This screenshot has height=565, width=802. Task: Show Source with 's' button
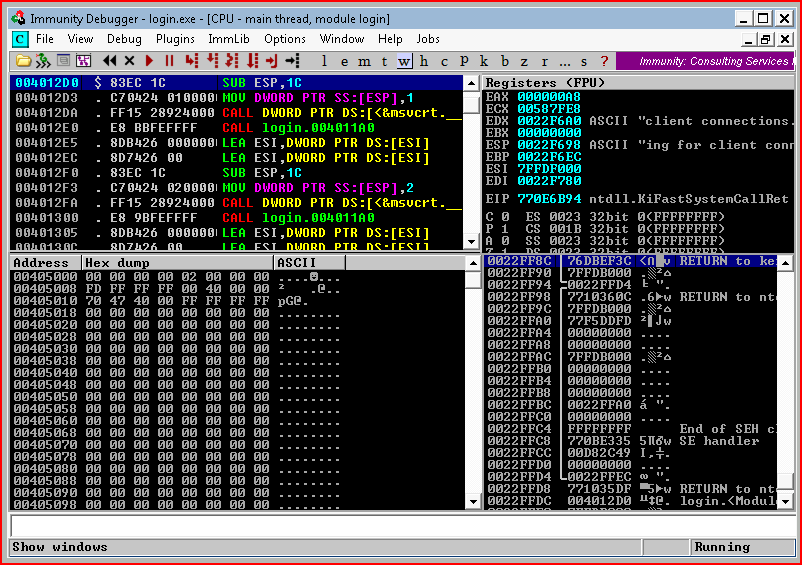click(x=584, y=61)
